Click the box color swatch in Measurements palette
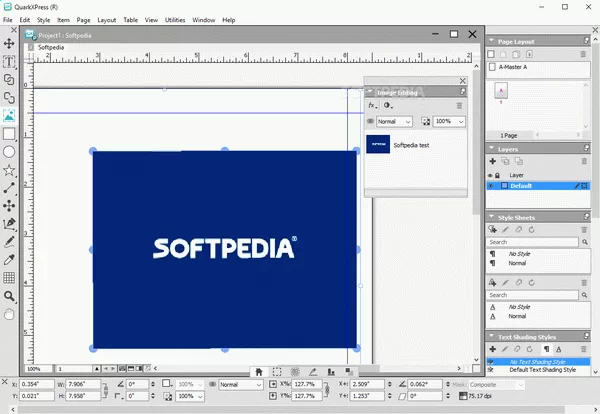The width and height of the screenshot is (600, 414). 166,384
